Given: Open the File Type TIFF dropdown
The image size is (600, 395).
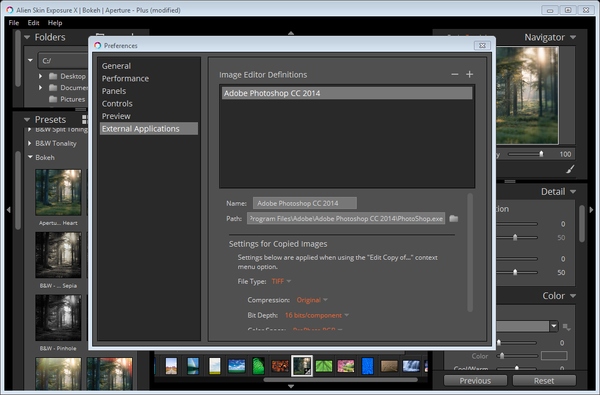Looking at the screenshot, I should pyautogui.click(x=281, y=281).
